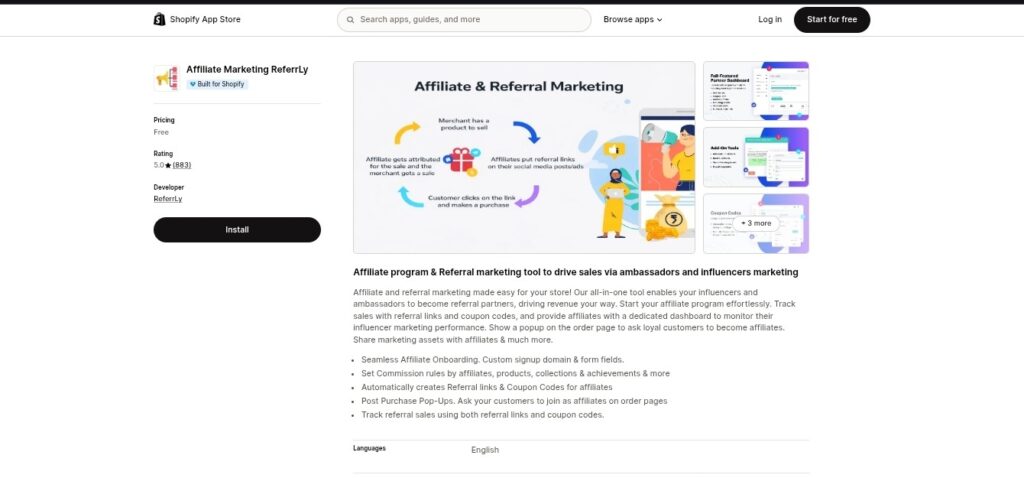Viewport: 1024px width, 478px height.
Task: Click the 5.0 star rating value
Action: (162, 165)
